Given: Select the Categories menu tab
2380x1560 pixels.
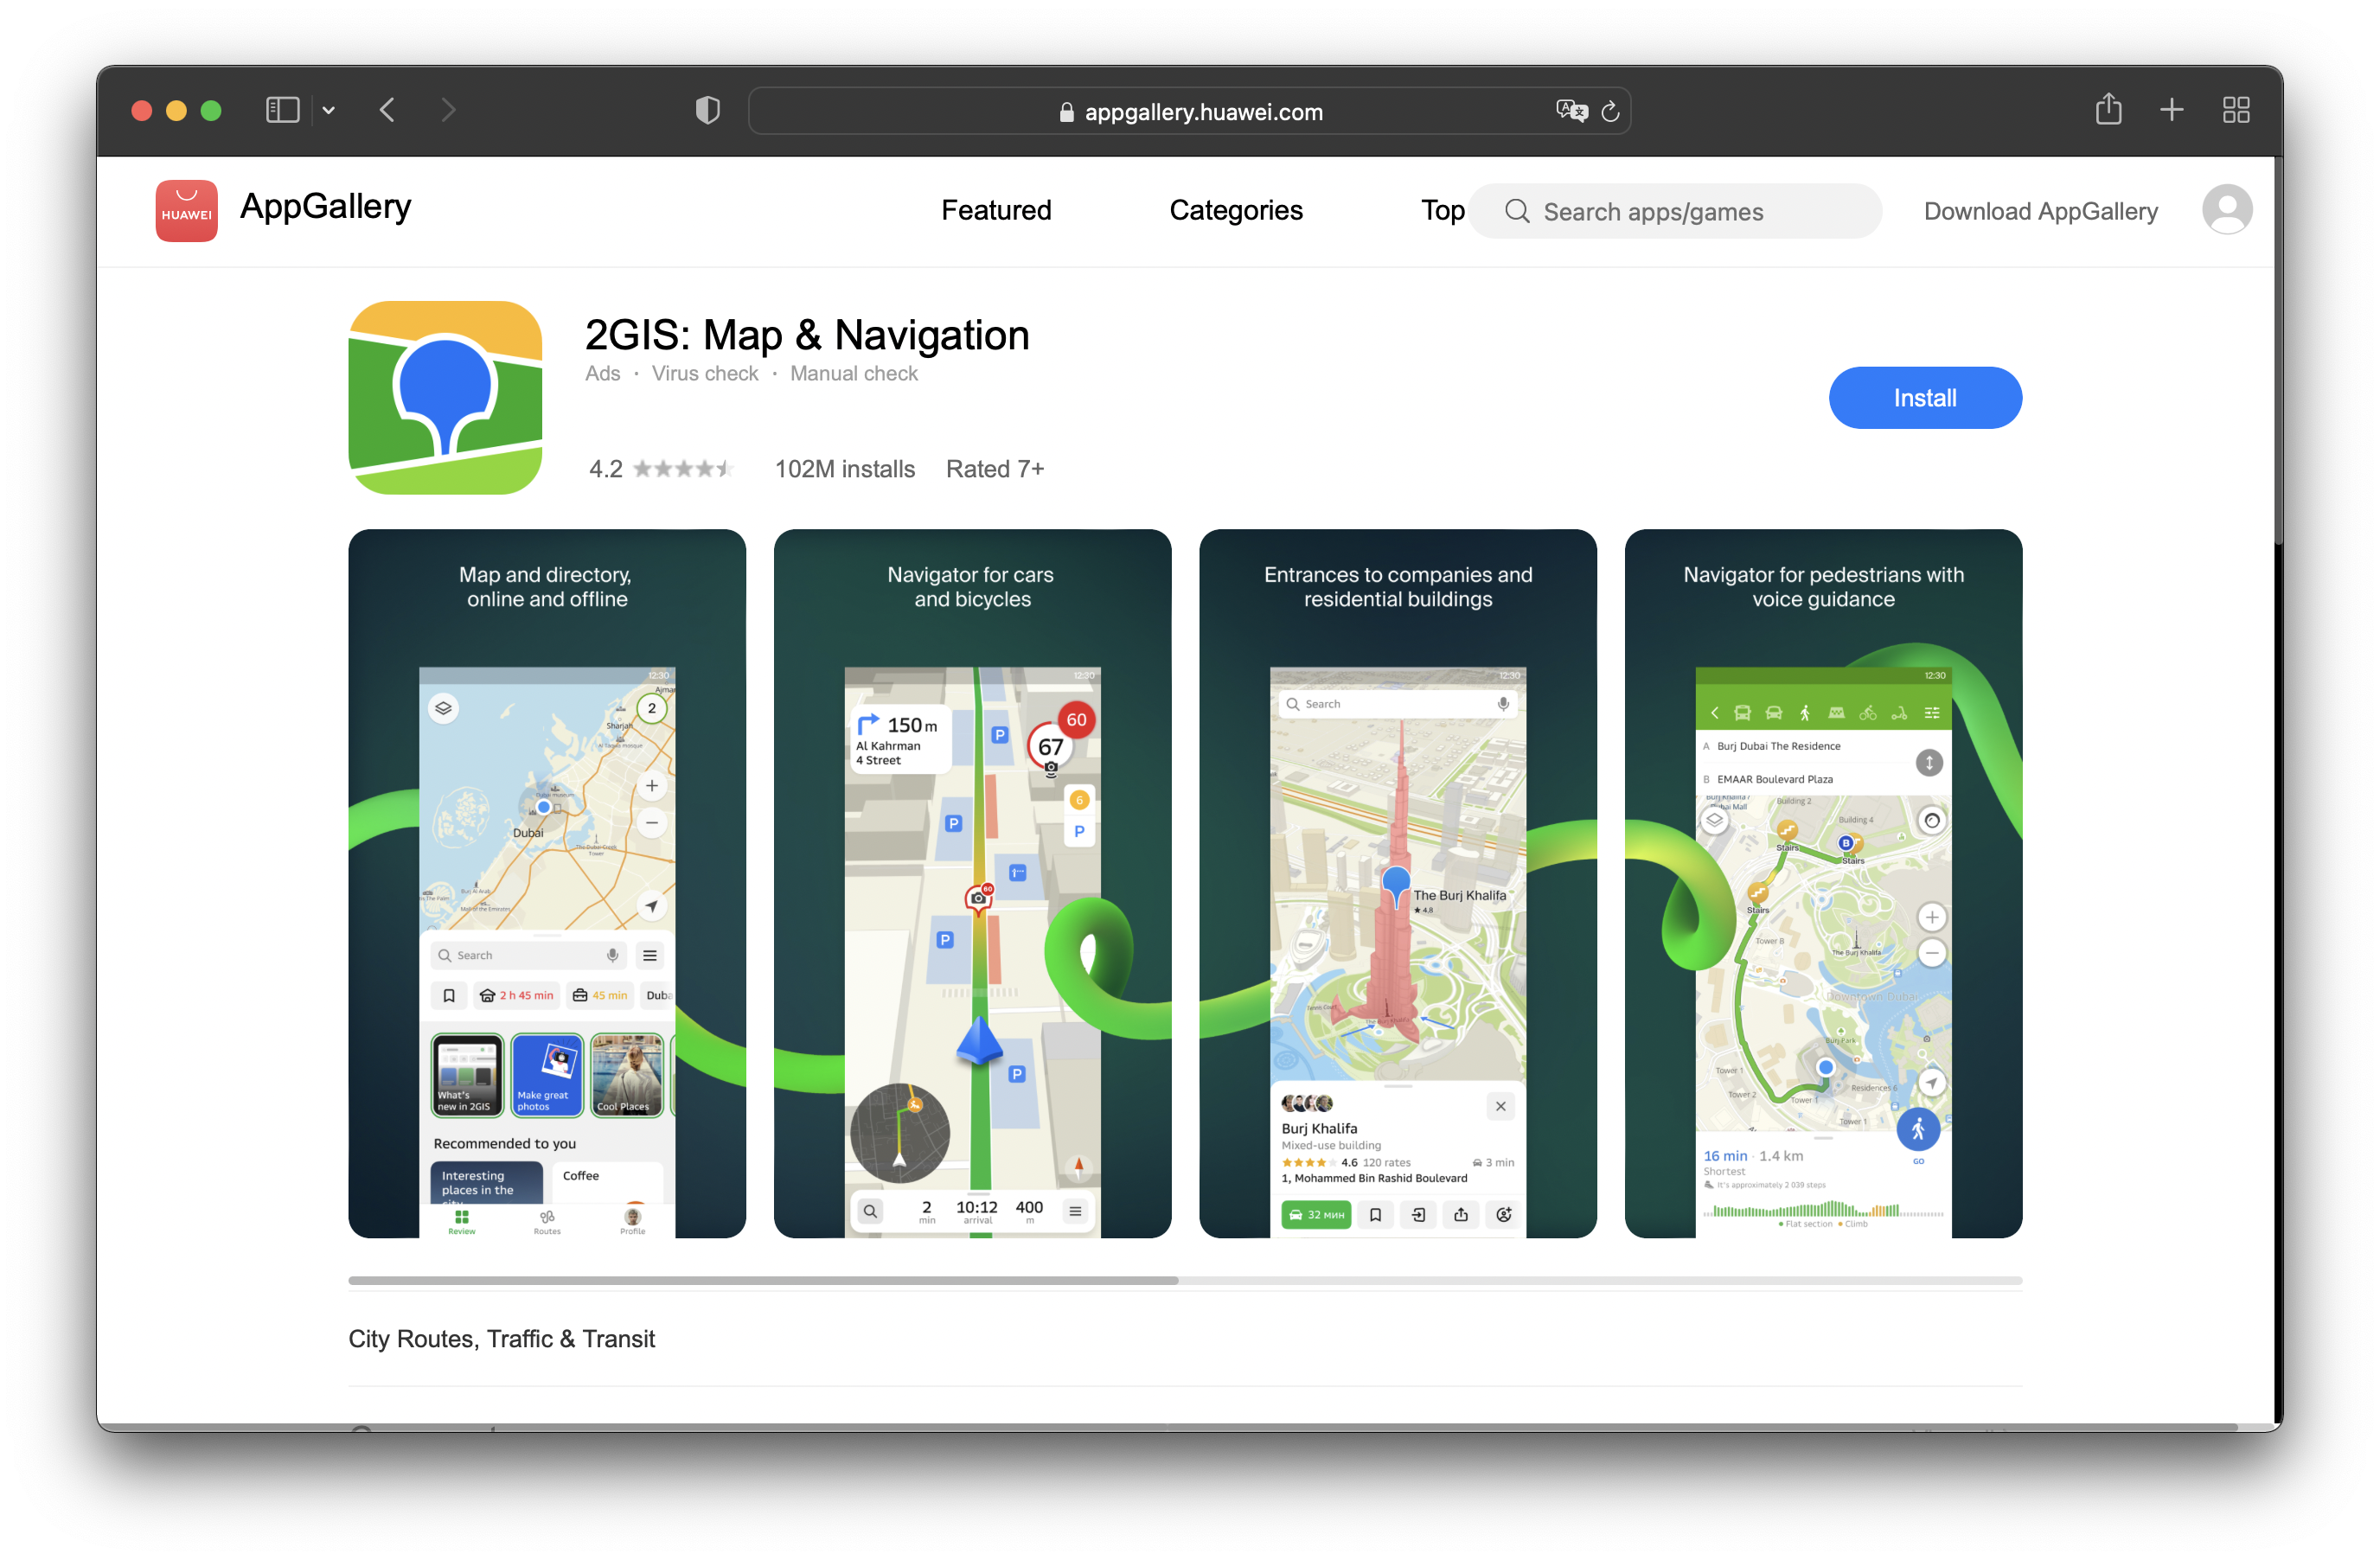Looking at the screenshot, I should (1236, 211).
